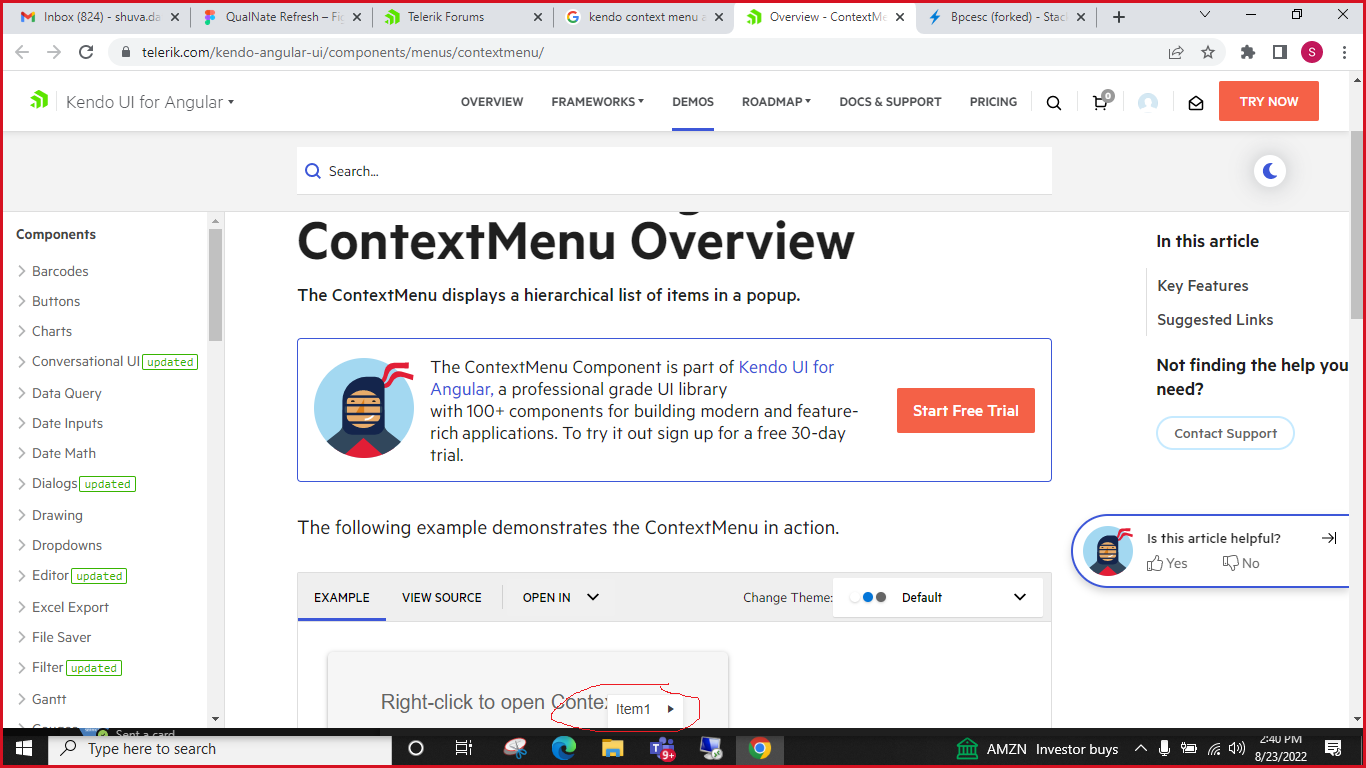Click the No thumbs-down feedback
Screen dimensions: 1366x768
click(1241, 563)
